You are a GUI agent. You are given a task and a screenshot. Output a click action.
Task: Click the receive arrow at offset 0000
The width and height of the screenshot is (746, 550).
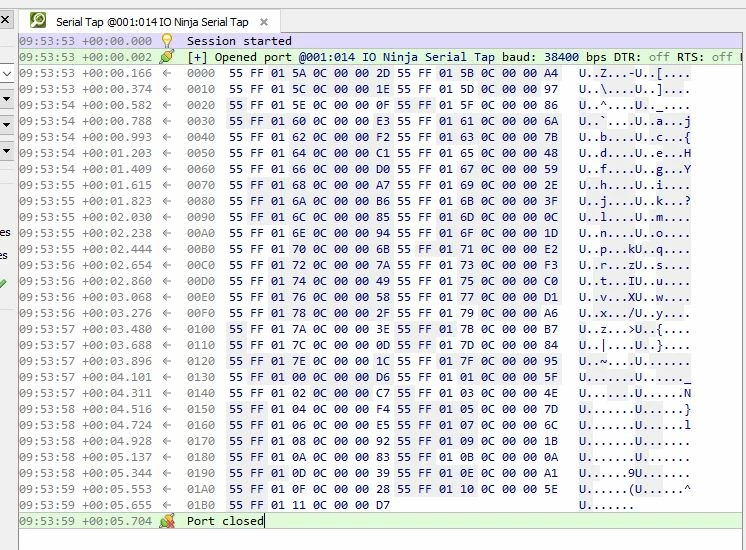tap(167, 73)
